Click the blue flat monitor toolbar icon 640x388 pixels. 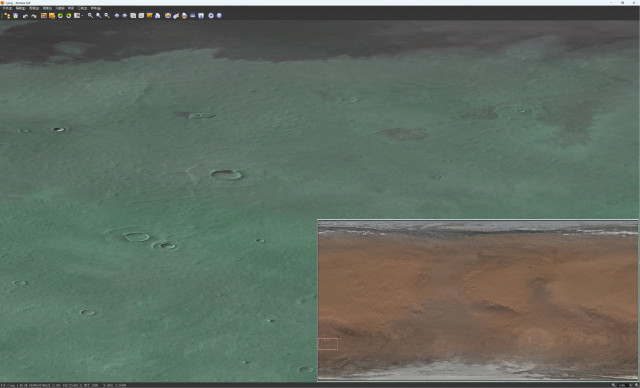point(193,15)
